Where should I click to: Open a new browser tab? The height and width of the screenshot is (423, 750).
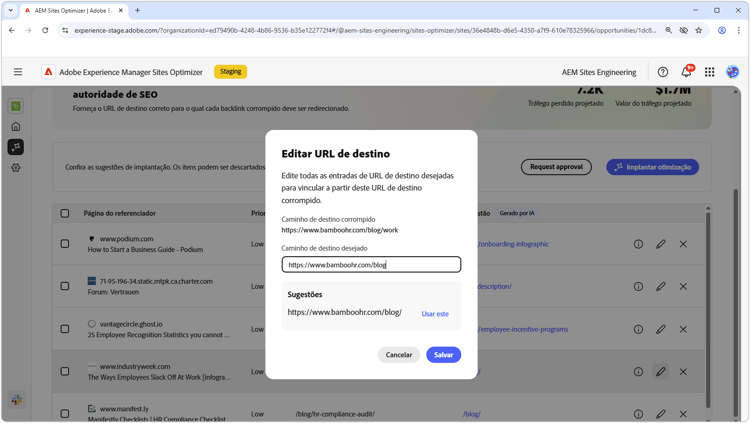coord(137,10)
